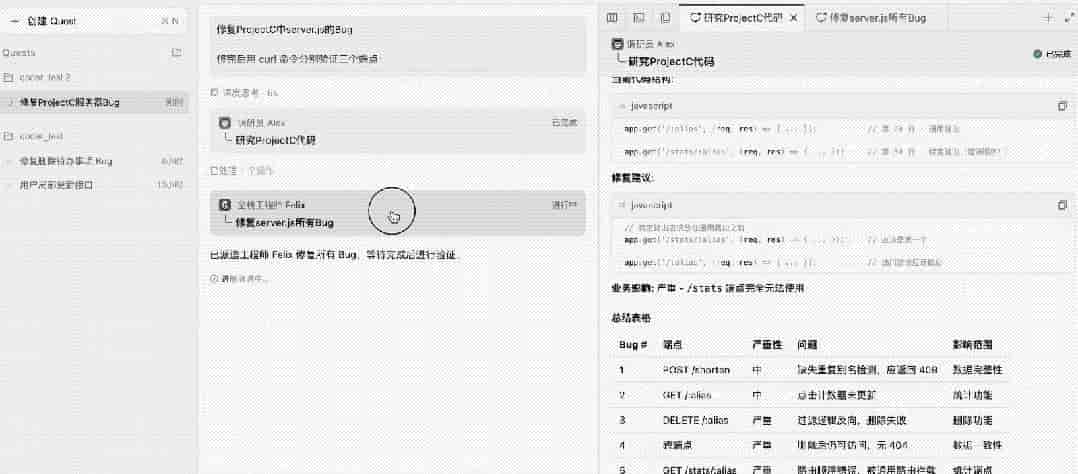Click the 总结表格 heading
This screenshot has width=1078, height=474.
(631, 318)
